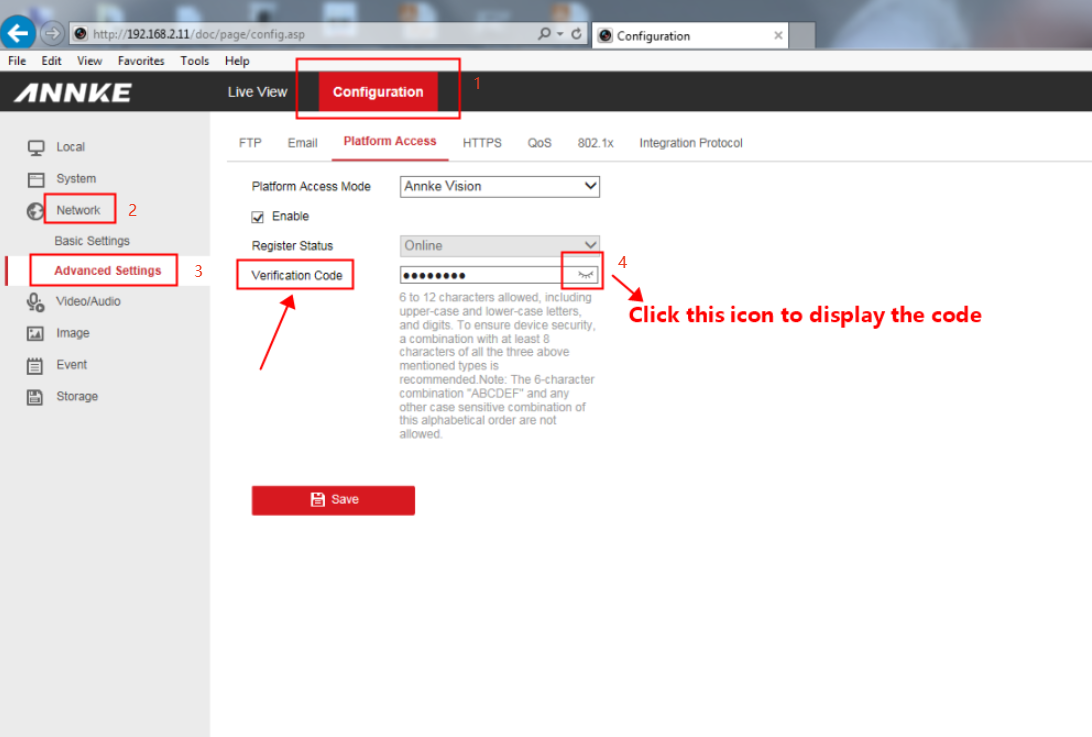Click the Event calendar icon in sidebar
This screenshot has width=1092, height=737.
(x=36, y=366)
